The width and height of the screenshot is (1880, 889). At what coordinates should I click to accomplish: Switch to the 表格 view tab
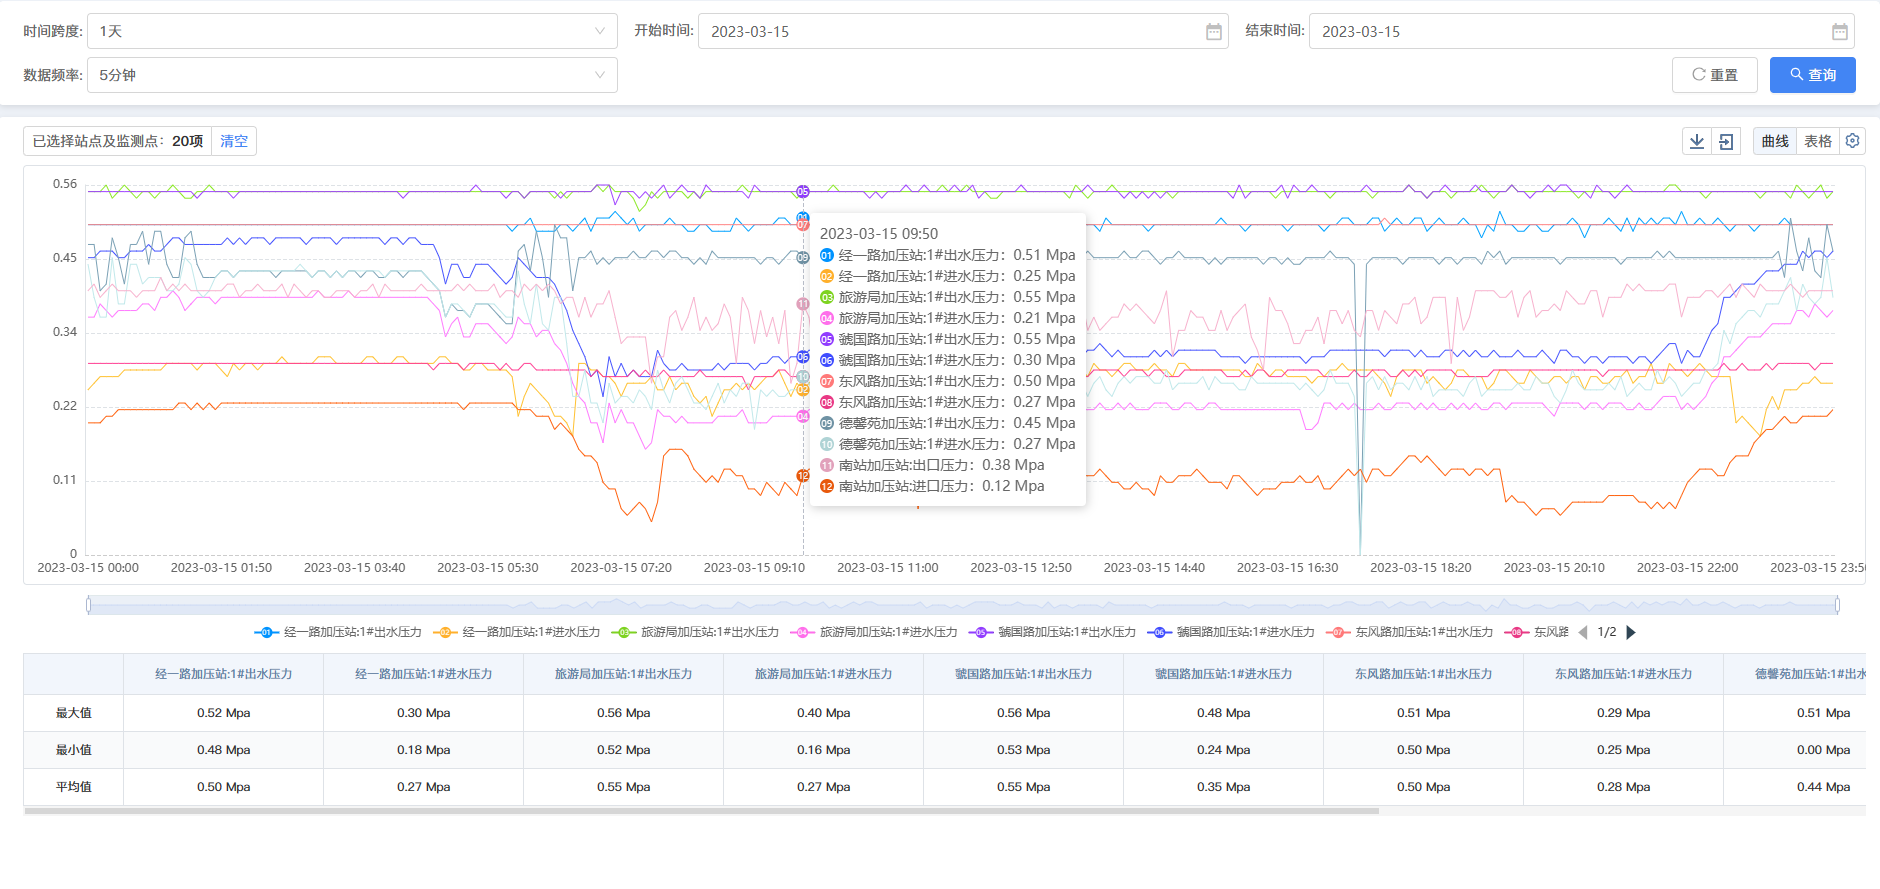1817,142
